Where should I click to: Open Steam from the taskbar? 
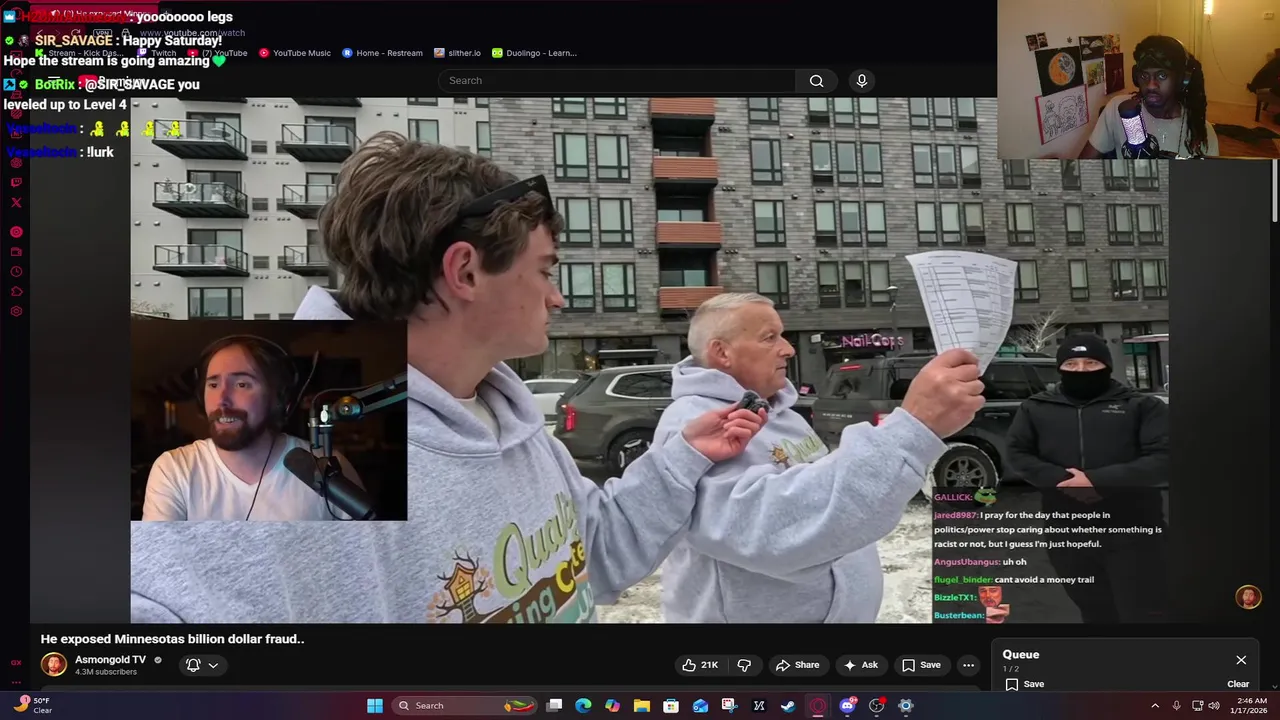click(x=788, y=706)
